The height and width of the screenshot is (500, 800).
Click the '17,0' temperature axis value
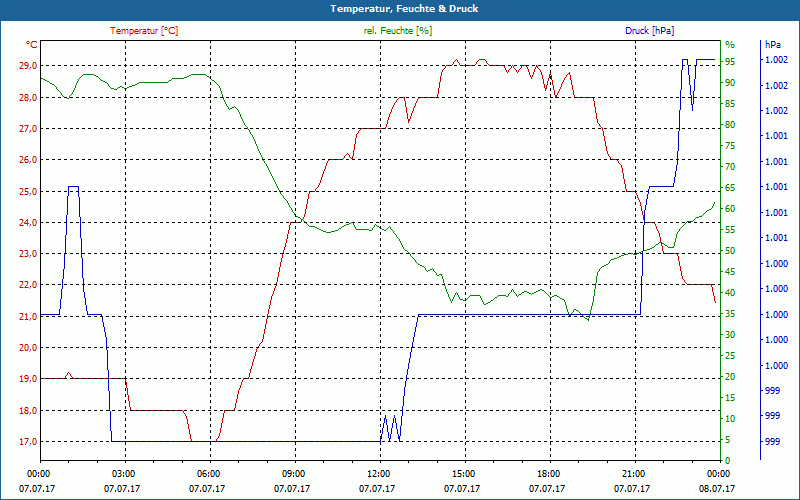(x=29, y=441)
